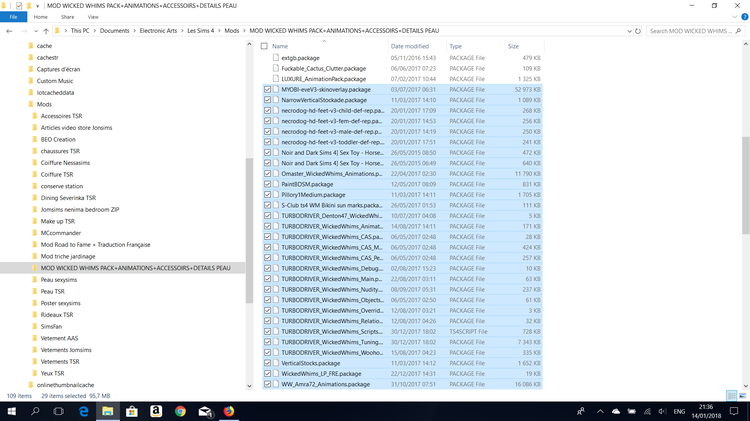Uncheck MYOBI-eveV3-skinoverlay.package checkbox

pyautogui.click(x=267, y=89)
